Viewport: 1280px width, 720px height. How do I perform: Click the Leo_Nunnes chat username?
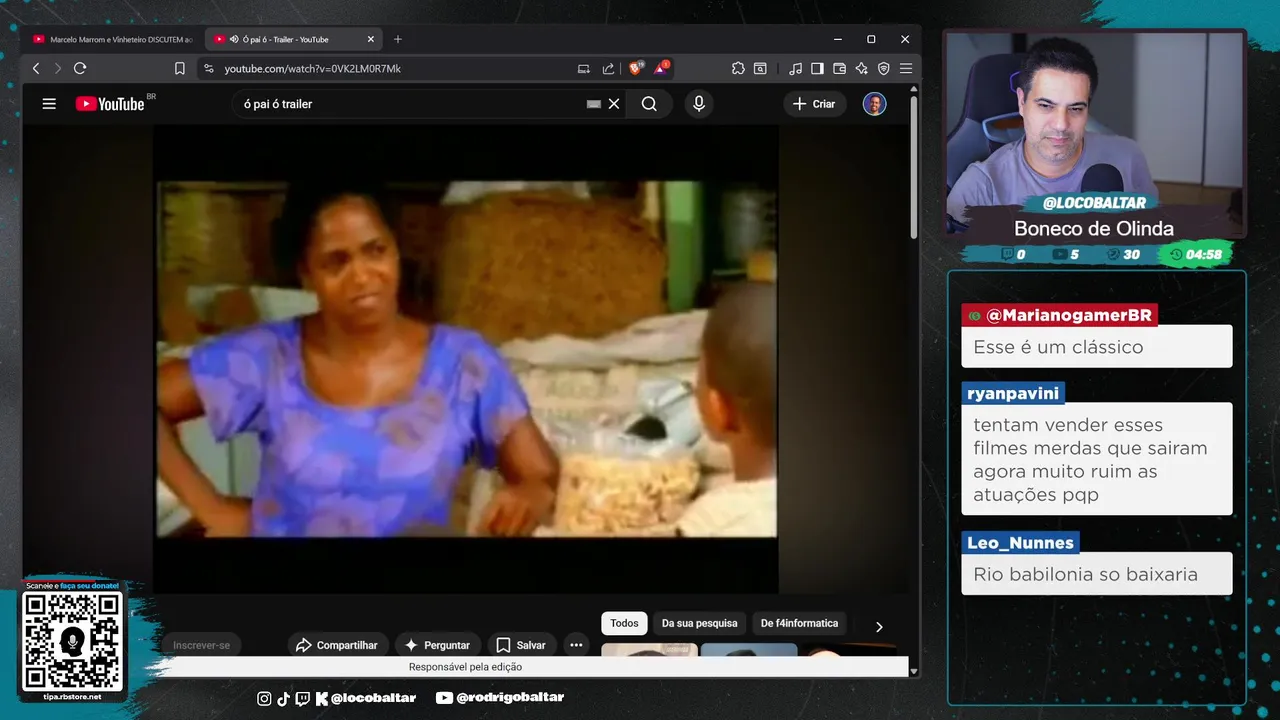(1020, 543)
